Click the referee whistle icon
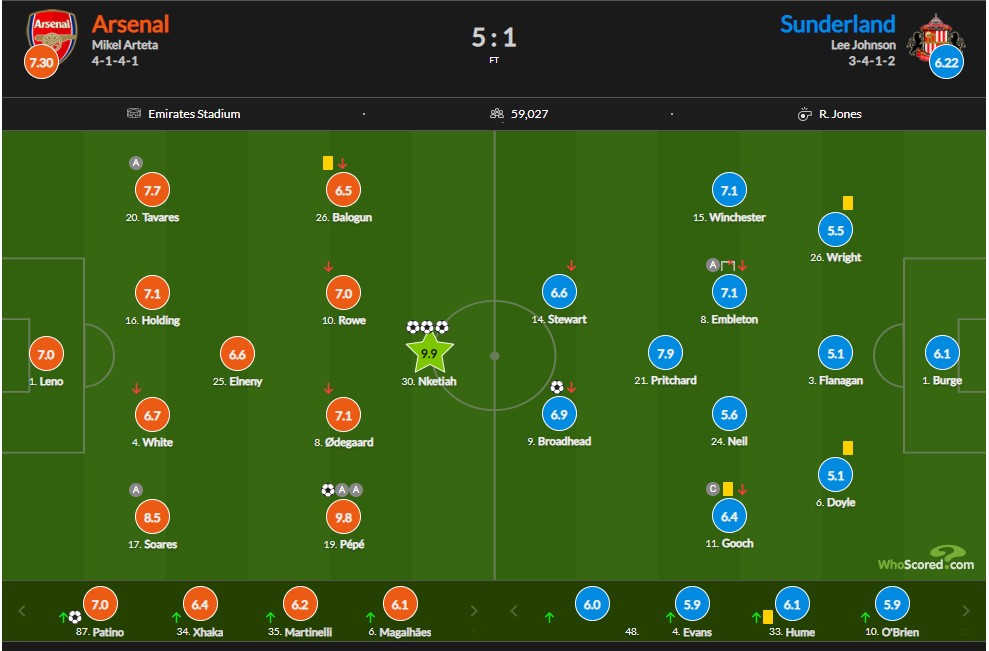The width and height of the screenshot is (989, 651). (x=804, y=114)
